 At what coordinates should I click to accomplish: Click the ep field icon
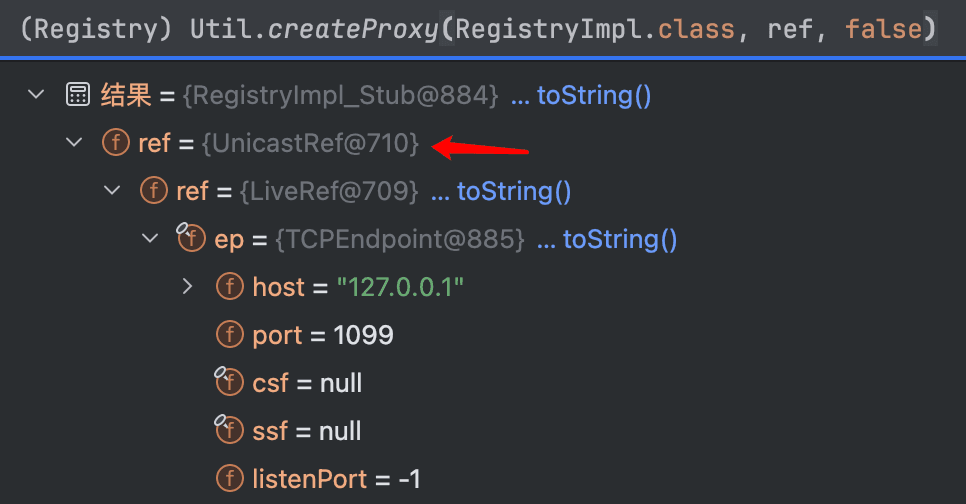point(190,238)
